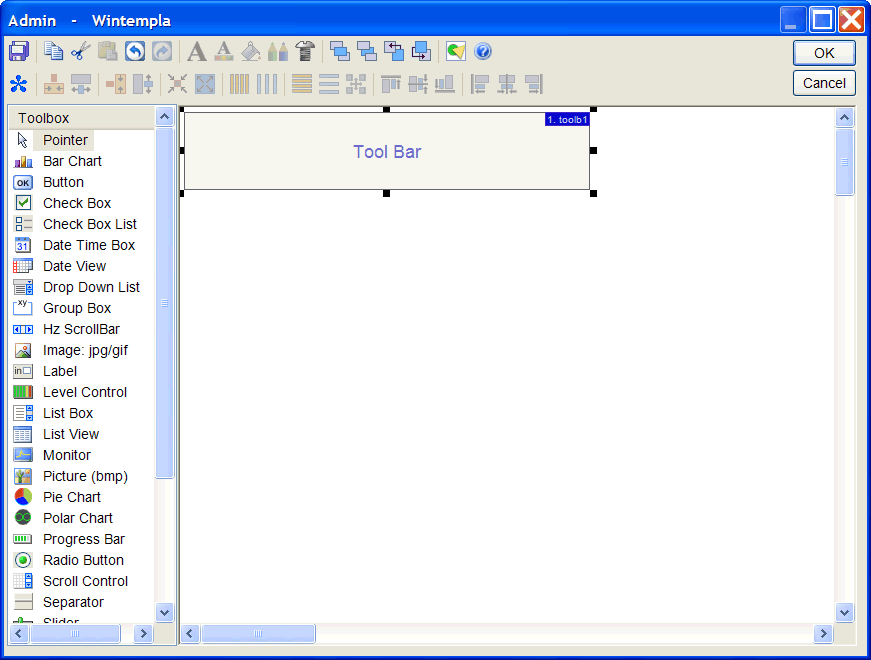This screenshot has height=660, width=871.
Task: Click the '1. toolb1' name tag
Action: pos(567,119)
